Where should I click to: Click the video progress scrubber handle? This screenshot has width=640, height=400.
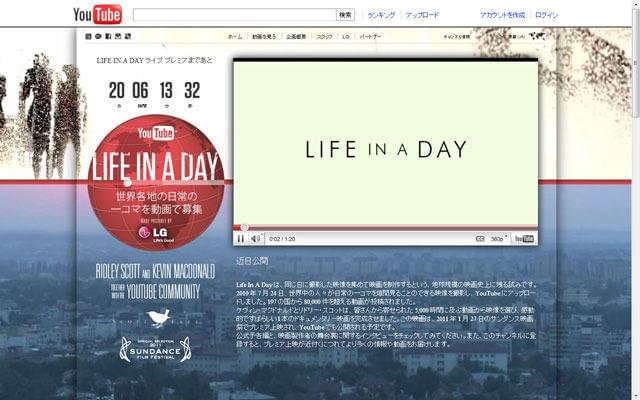coord(244,227)
